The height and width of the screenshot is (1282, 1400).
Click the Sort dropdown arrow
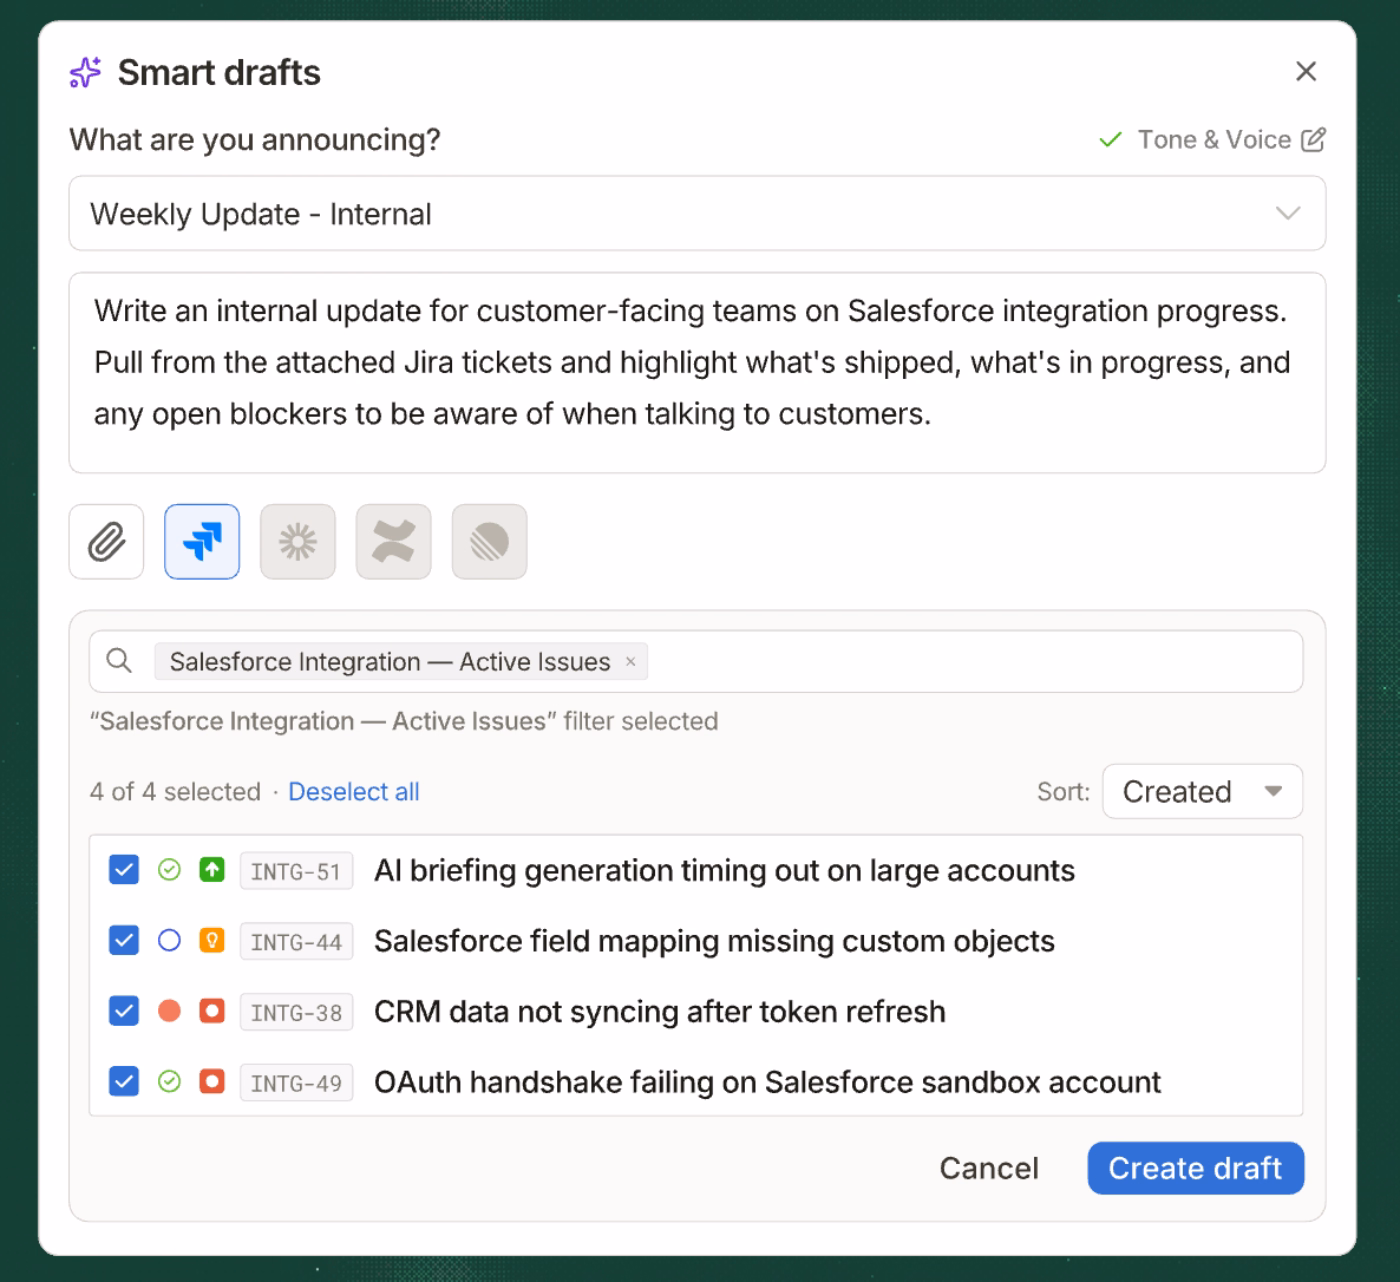[x=1273, y=791]
